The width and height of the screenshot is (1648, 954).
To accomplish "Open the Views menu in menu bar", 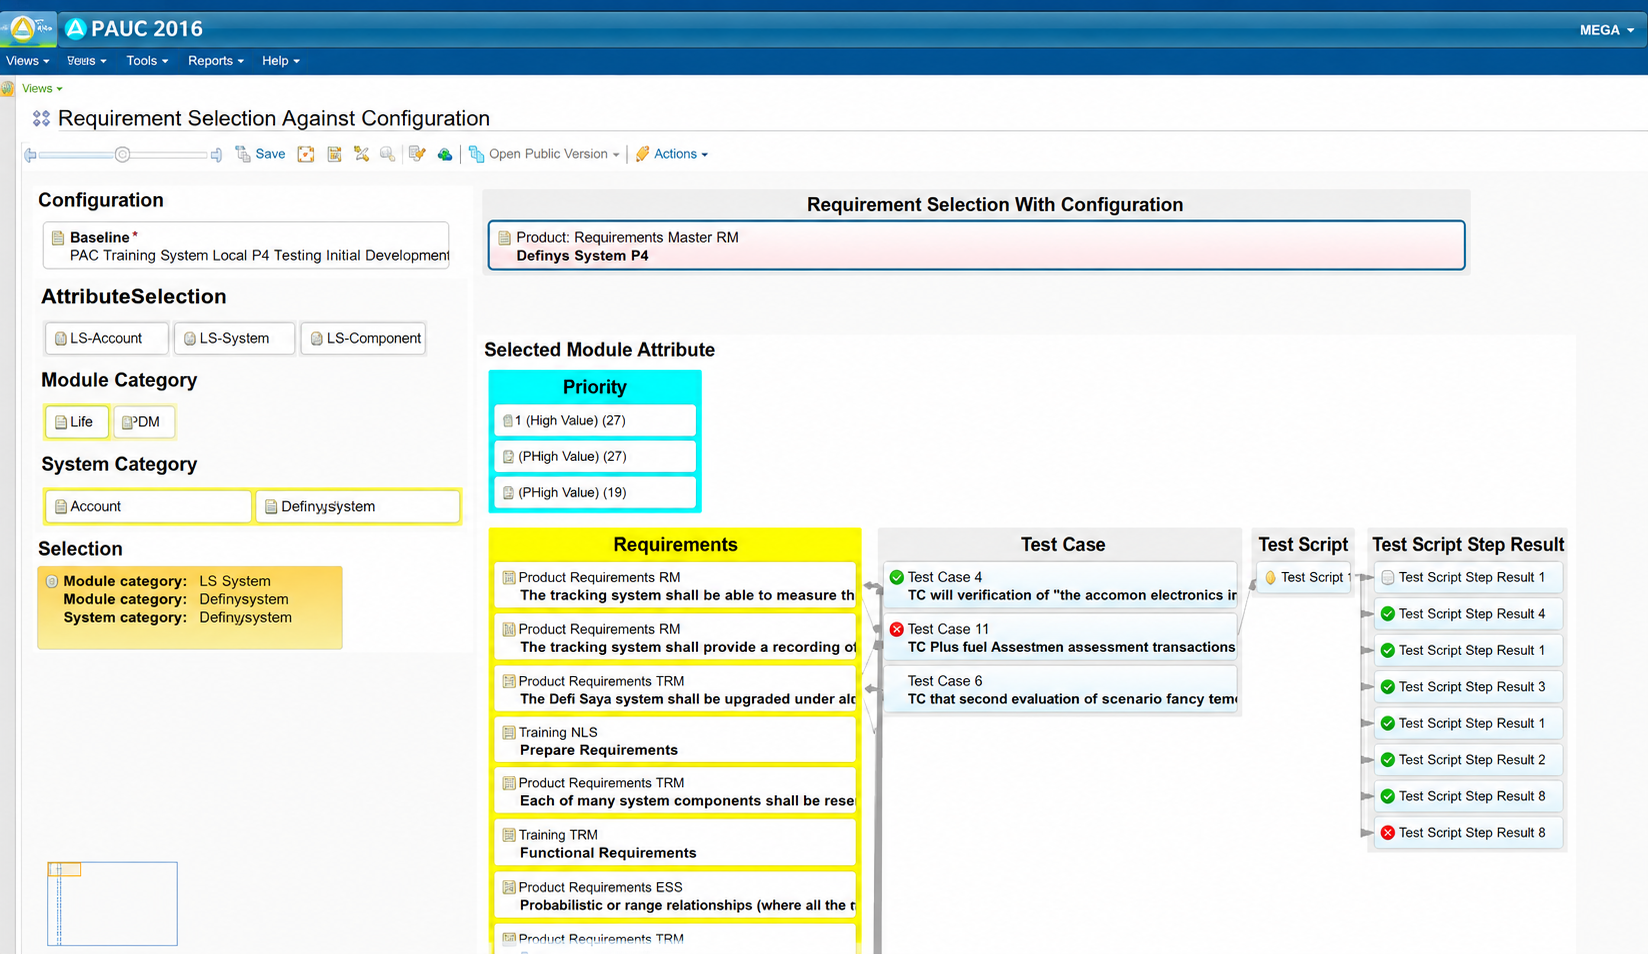I will click(x=27, y=61).
